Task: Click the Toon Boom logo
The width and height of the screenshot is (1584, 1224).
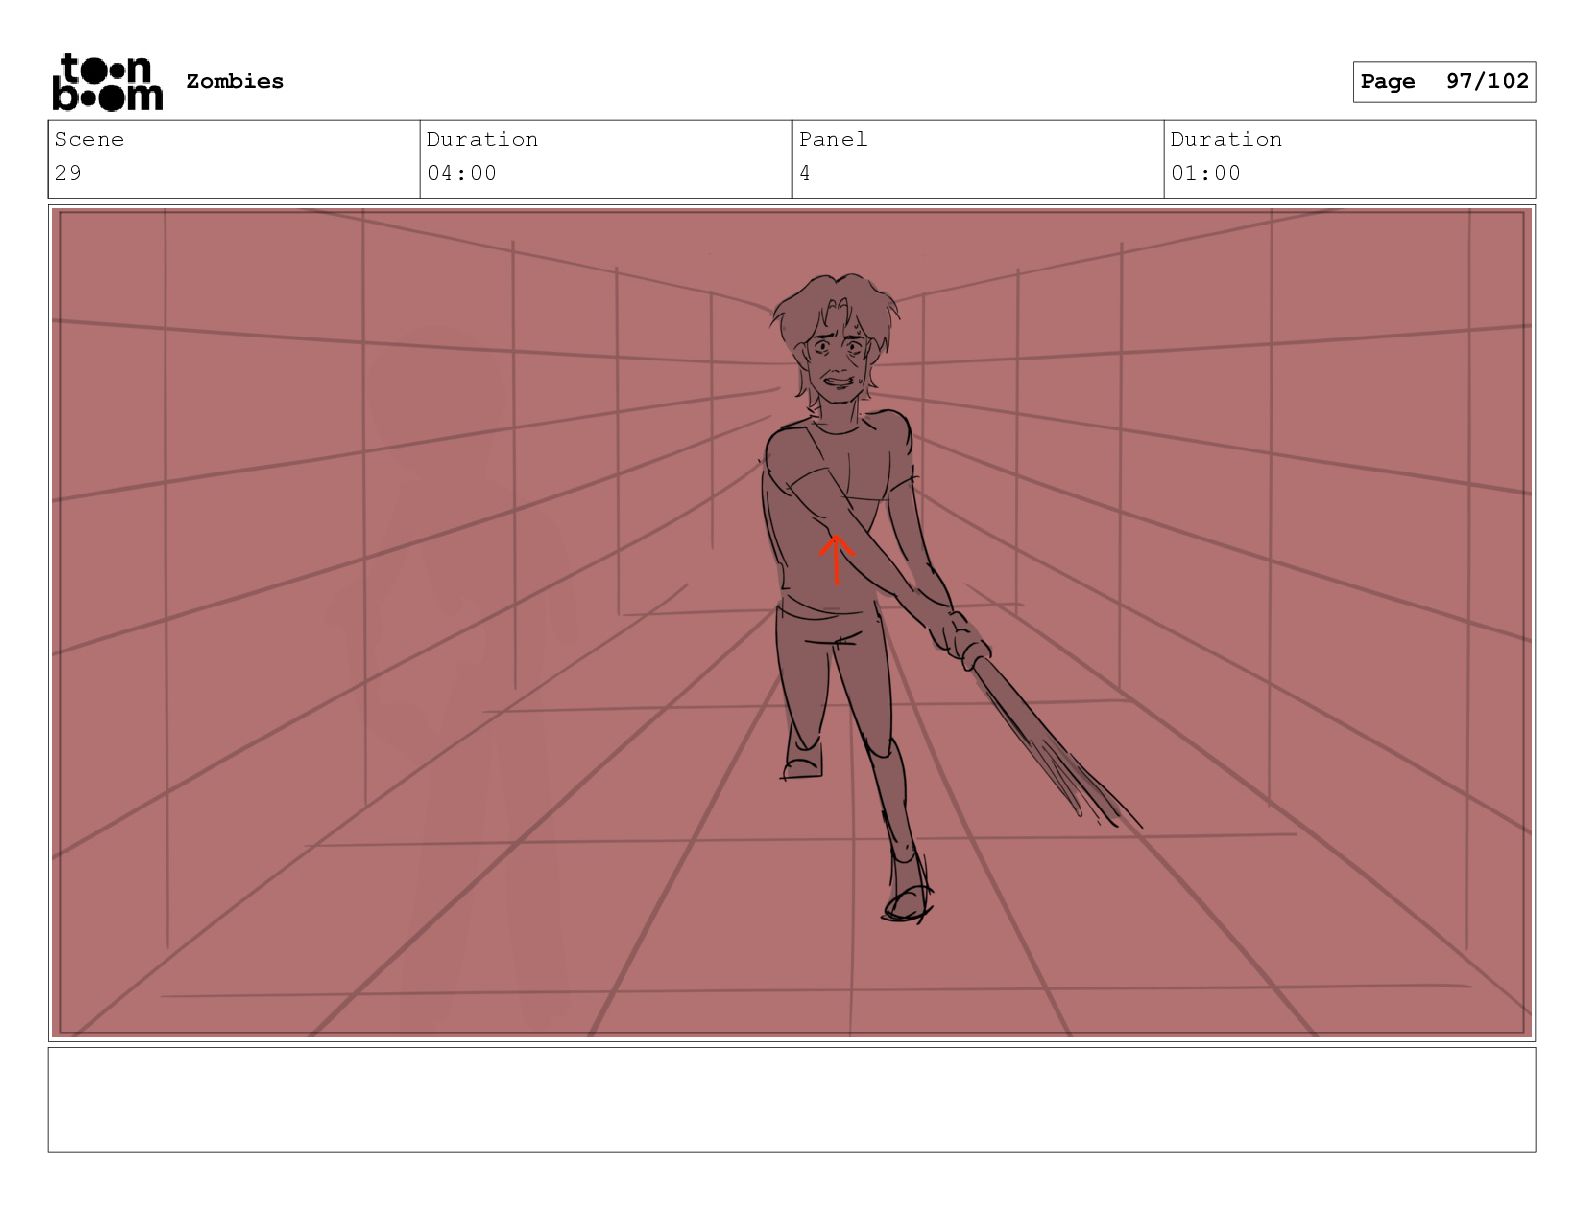Action: 107,82
